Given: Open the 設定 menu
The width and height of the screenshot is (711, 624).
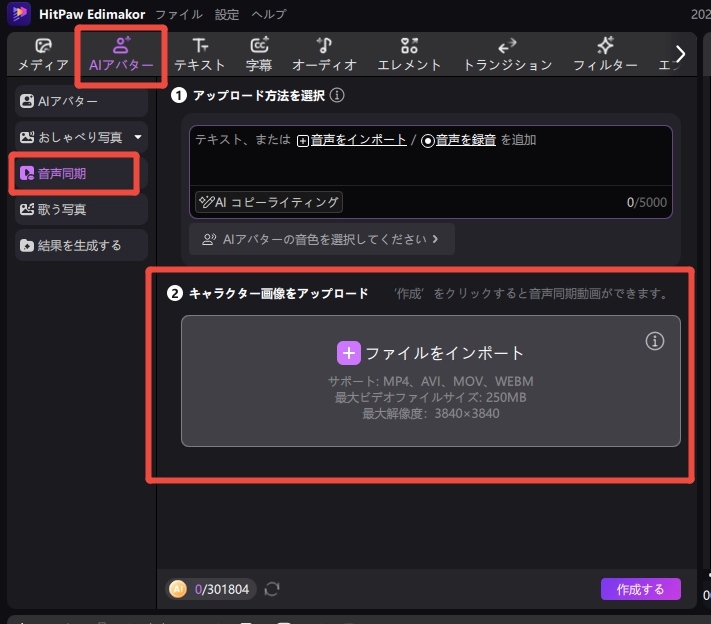Looking at the screenshot, I should click(x=227, y=15).
